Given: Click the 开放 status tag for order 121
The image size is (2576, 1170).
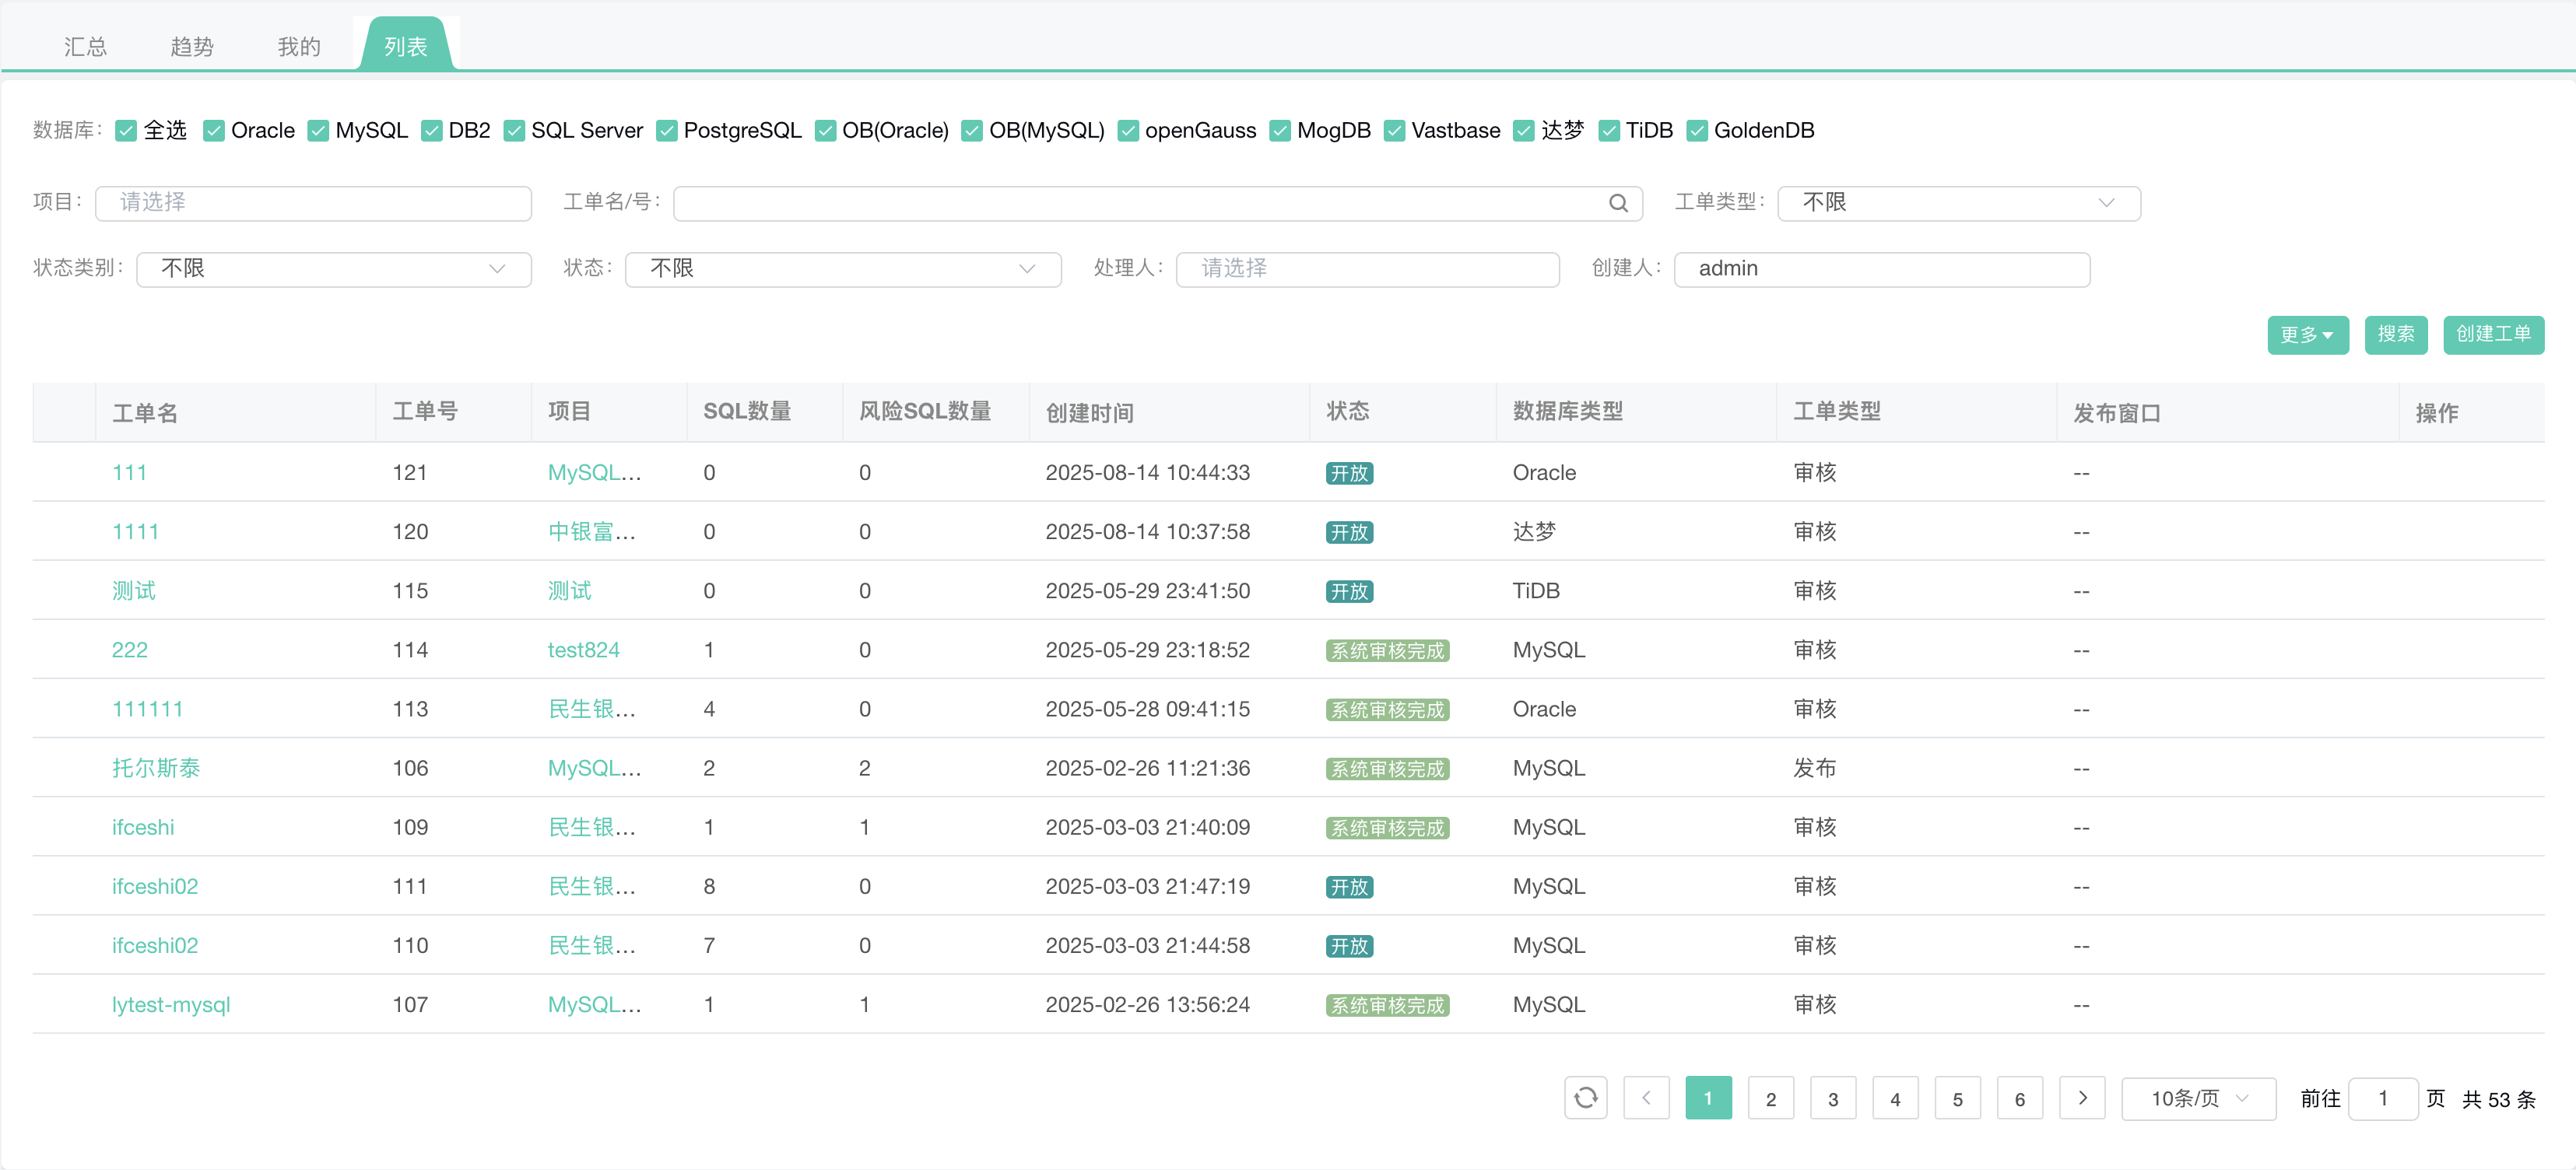Looking at the screenshot, I should (1349, 473).
